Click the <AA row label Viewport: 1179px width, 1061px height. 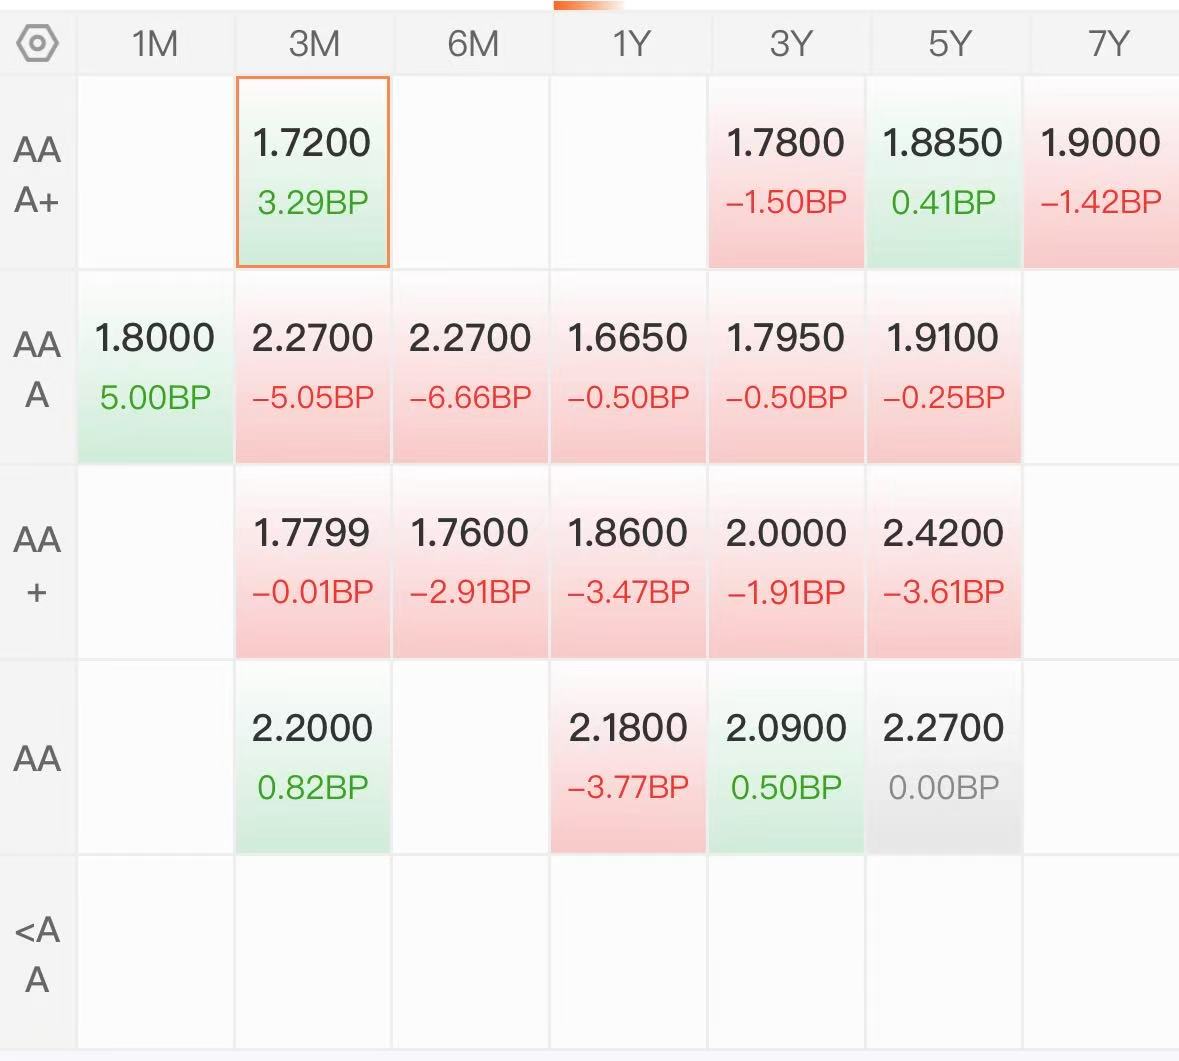[37, 953]
